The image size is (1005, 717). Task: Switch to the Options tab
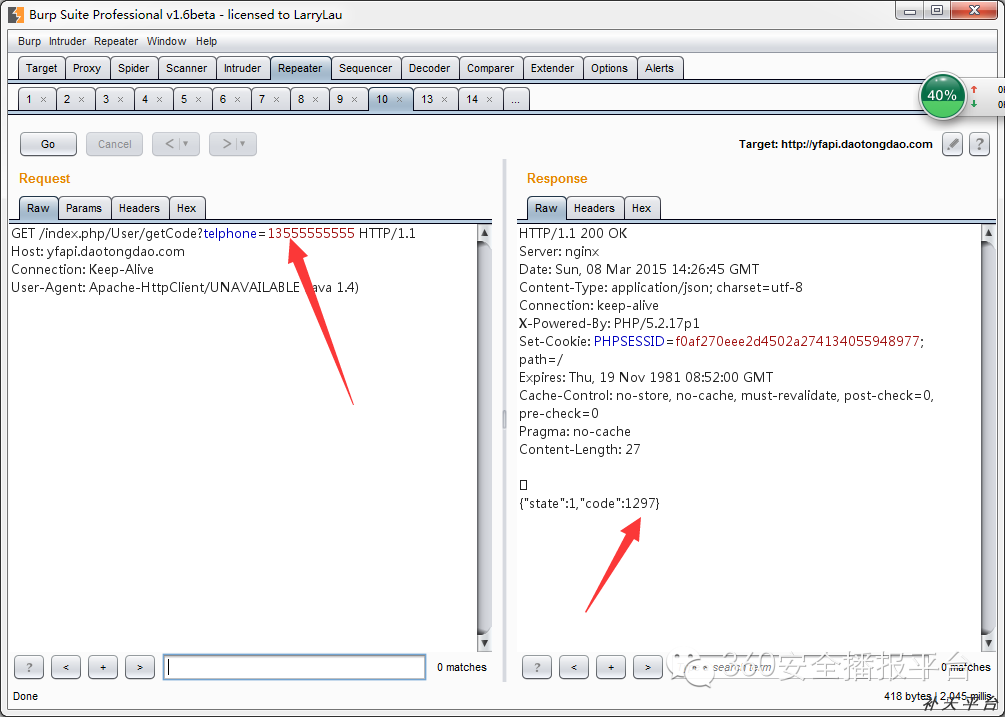[610, 68]
